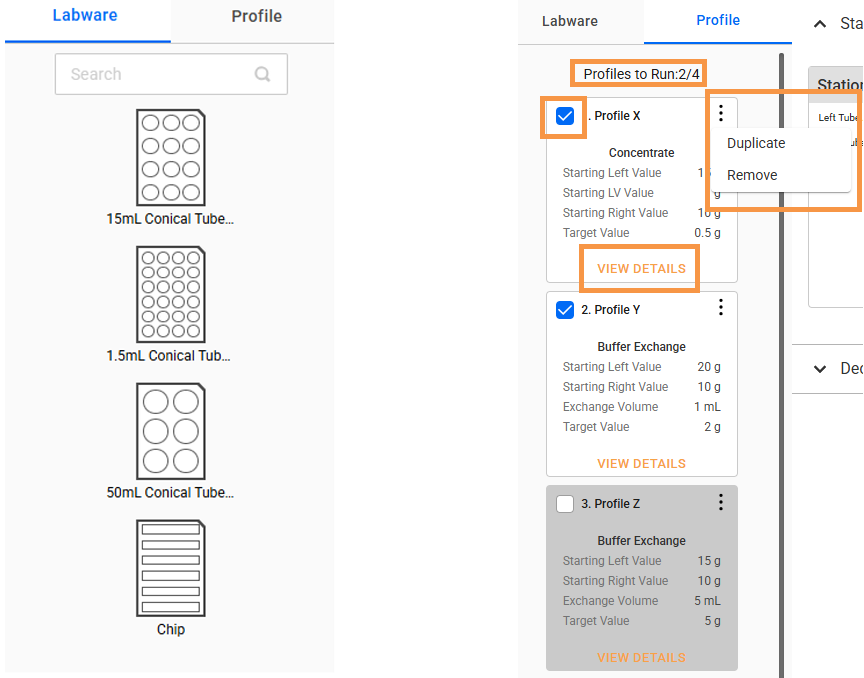Collapse the Station section chevron
The width and height of the screenshot is (864, 678).
[820, 24]
